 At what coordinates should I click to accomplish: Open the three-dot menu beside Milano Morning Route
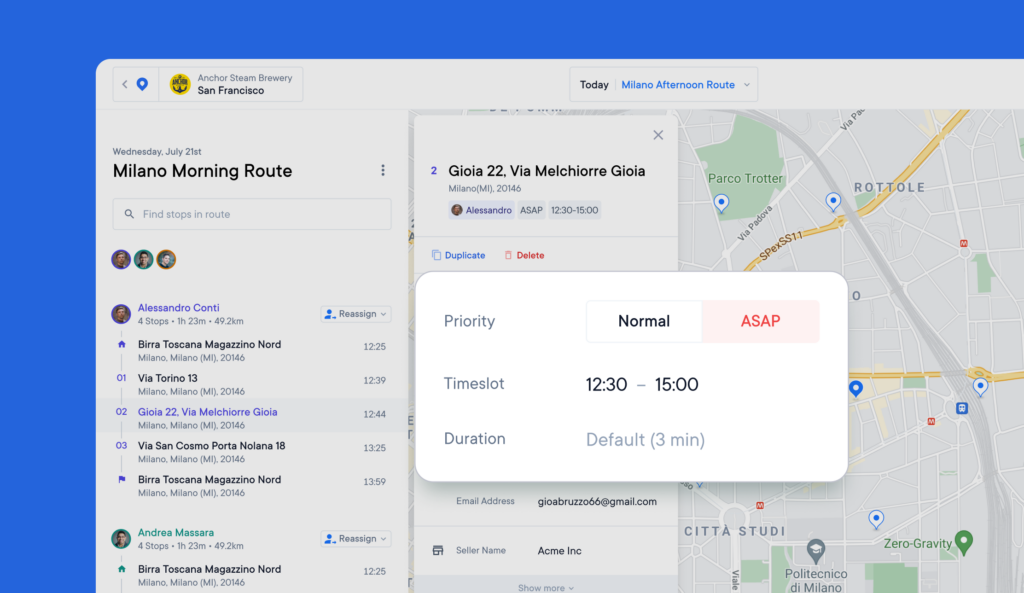point(383,170)
